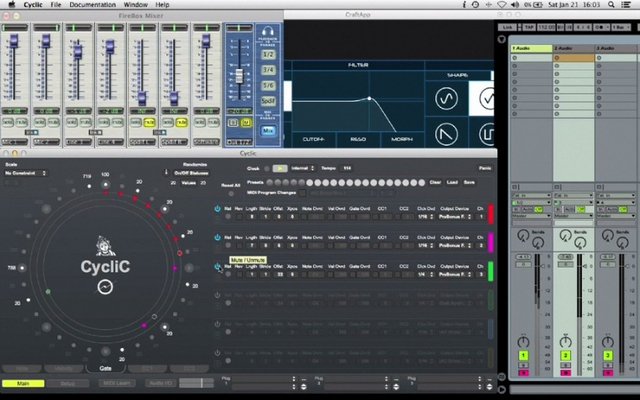
Task: Select the sine wave shape in CraftApp
Action: pos(446,99)
